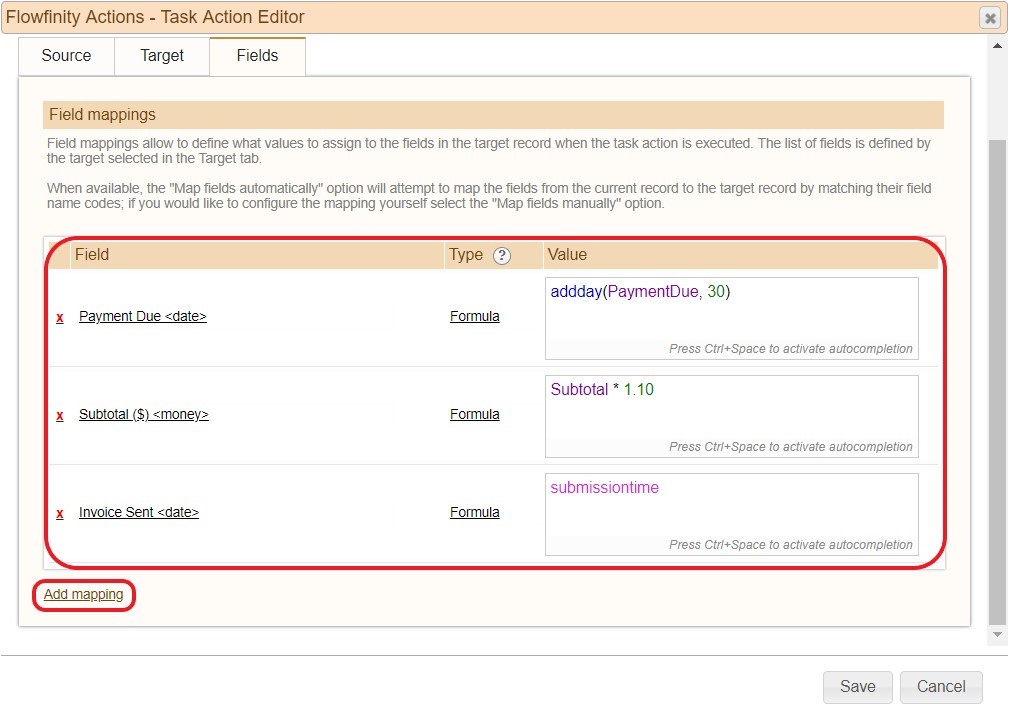The height and width of the screenshot is (711, 1010).
Task: Open the Type column help icon
Action: pos(502,256)
